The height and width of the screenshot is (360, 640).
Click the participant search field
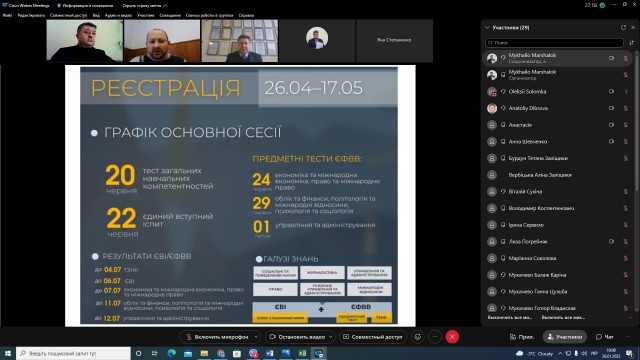tap(554, 42)
